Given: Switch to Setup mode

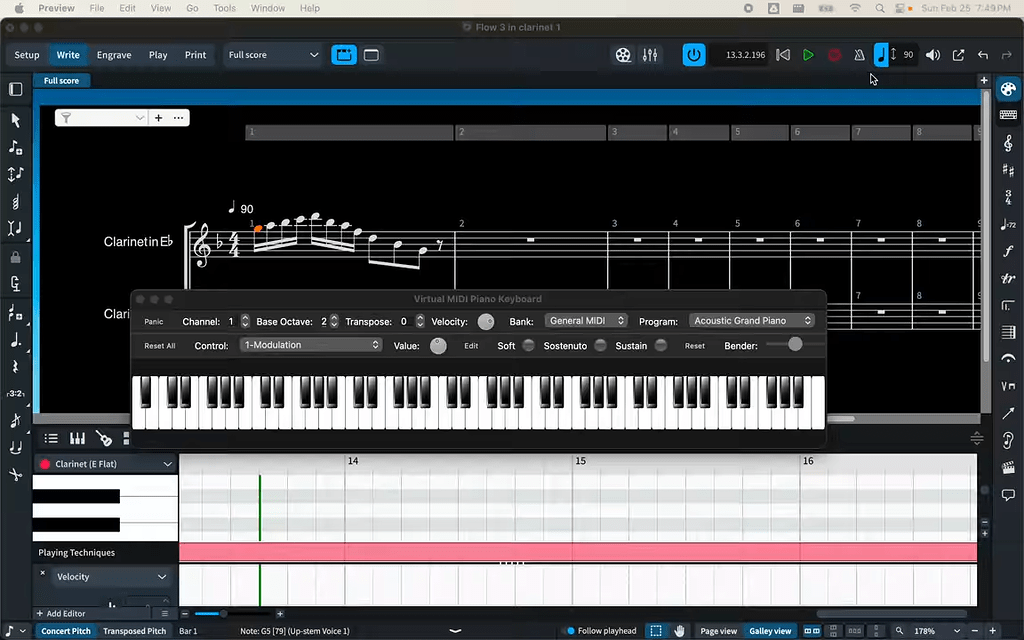Looking at the screenshot, I should (27, 55).
